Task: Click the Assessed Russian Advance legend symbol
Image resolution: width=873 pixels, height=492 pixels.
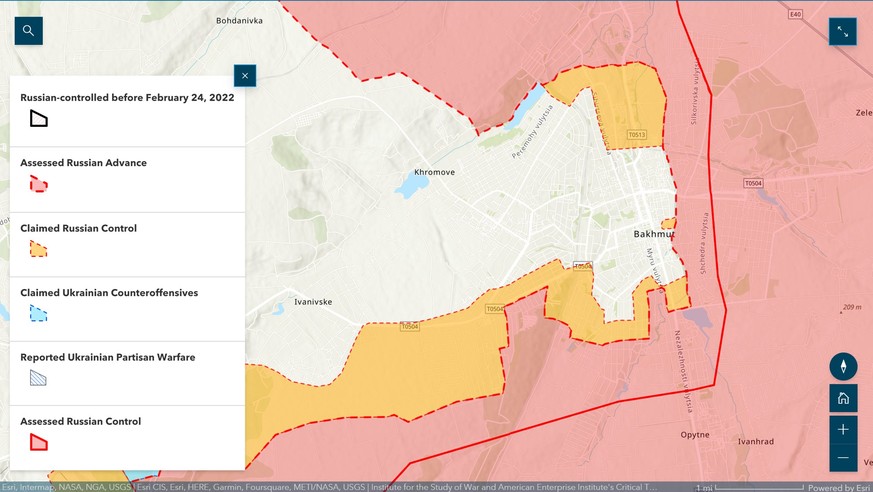Action: tap(38, 184)
